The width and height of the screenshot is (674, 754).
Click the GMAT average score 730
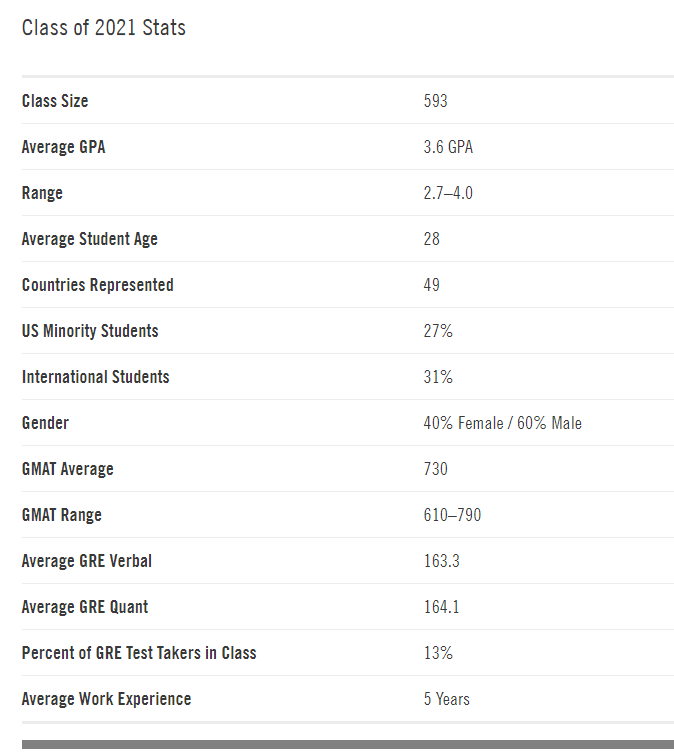[x=436, y=469]
